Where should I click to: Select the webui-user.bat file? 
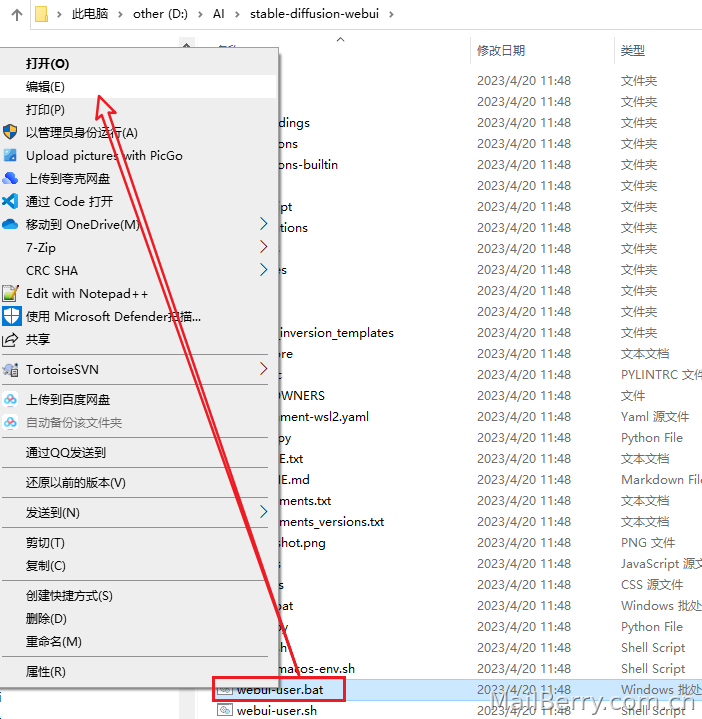[x=280, y=690]
